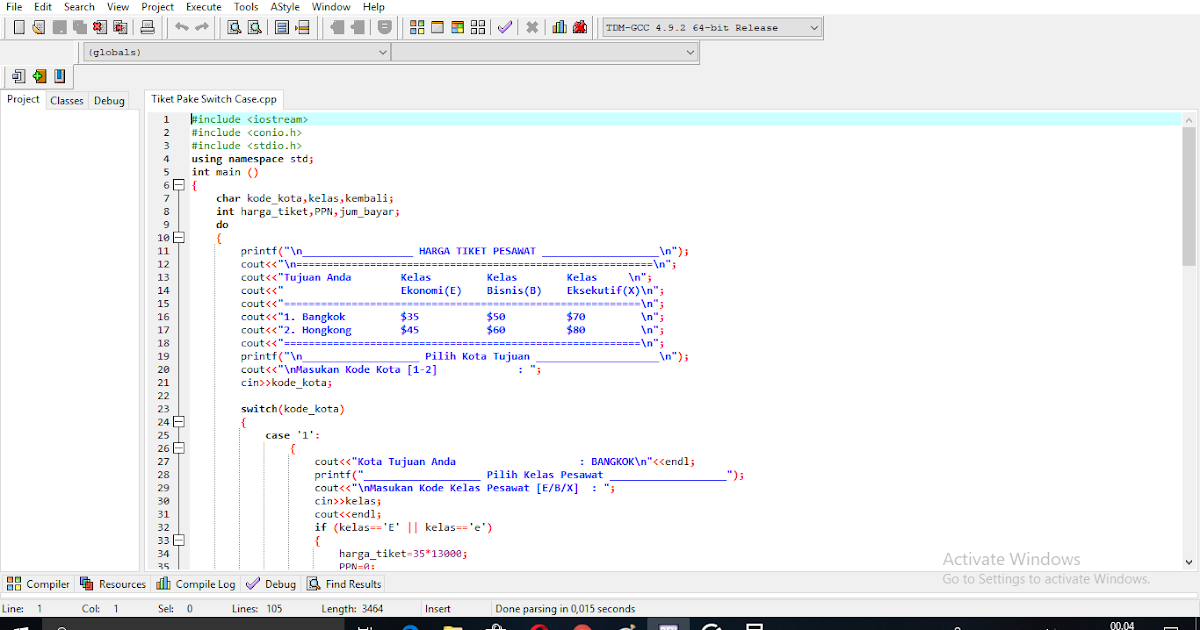Open an existing file with the Open icon
The width and height of the screenshot is (1200, 630).
[37, 27]
